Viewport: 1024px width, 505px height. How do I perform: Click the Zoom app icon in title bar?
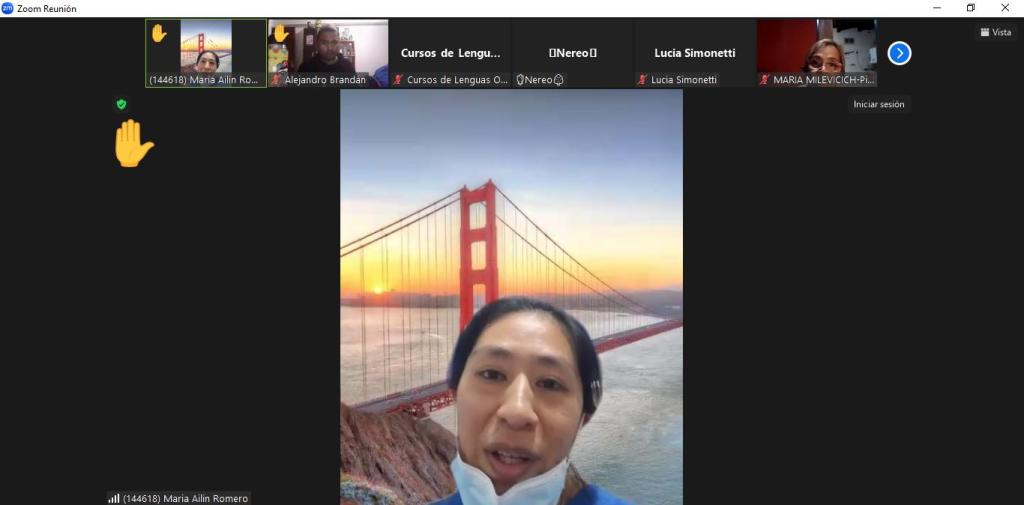pyautogui.click(x=8, y=8)
